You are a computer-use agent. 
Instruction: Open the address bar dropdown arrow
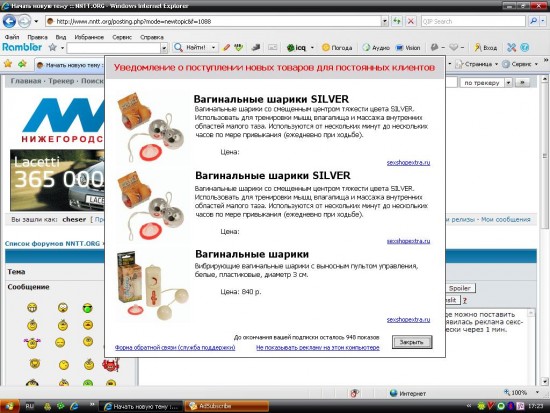(x=384, y=21)
